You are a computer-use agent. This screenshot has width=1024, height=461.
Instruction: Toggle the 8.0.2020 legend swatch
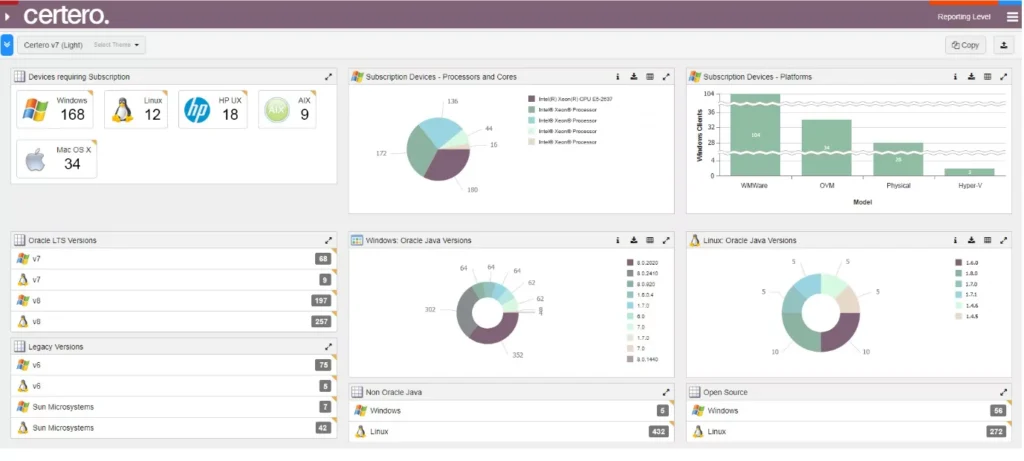630,262
